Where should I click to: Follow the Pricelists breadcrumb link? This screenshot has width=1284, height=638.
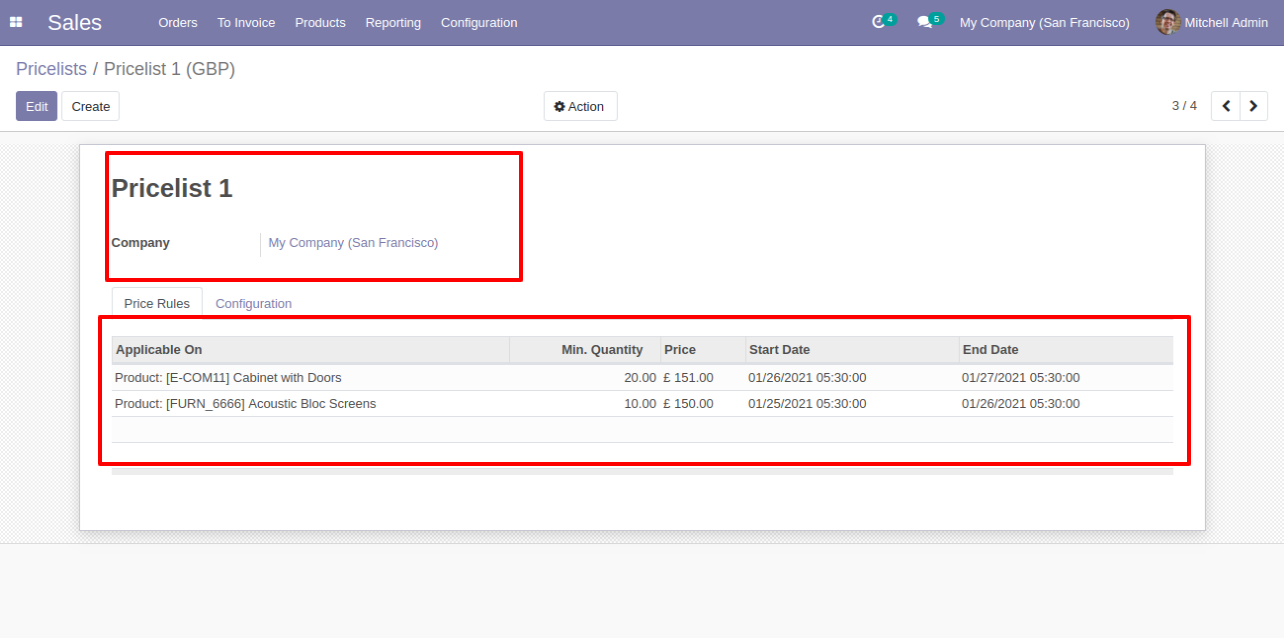click(51, 69)
